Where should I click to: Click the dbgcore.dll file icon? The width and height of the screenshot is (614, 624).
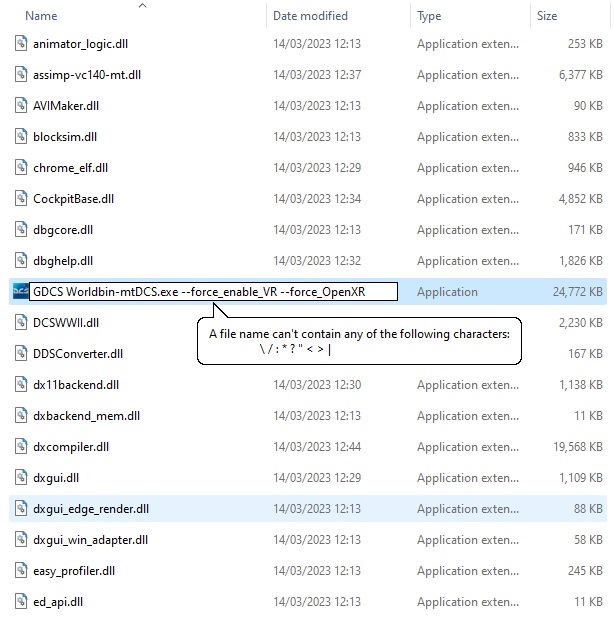click(x=21, y=230)
